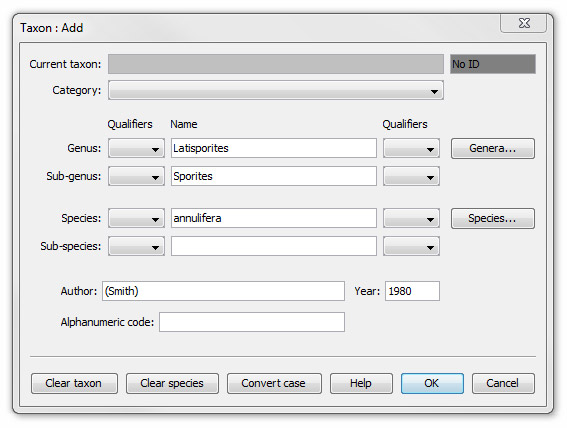
Task: Click the Convert case button
Action: click(x=274, y=384)
